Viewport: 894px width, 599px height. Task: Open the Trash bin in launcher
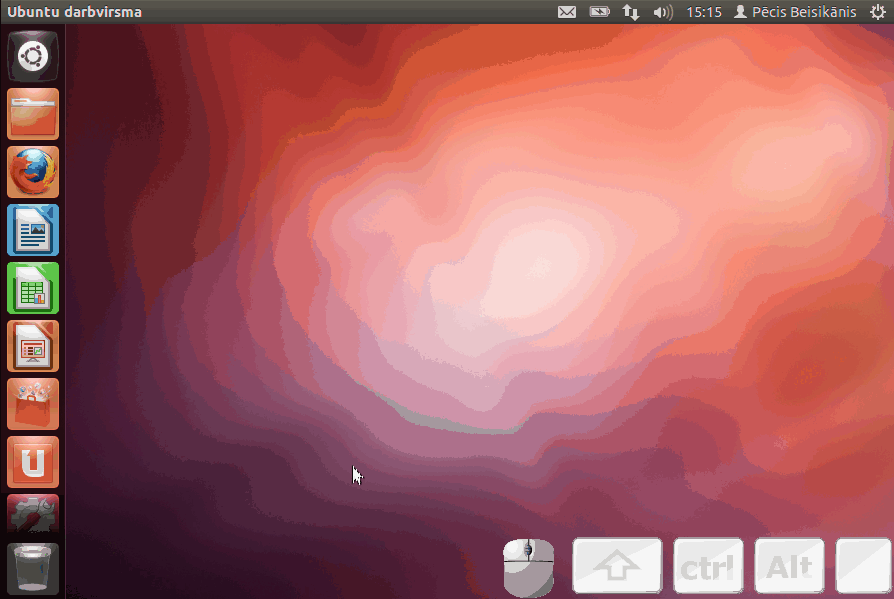point(32,568)
